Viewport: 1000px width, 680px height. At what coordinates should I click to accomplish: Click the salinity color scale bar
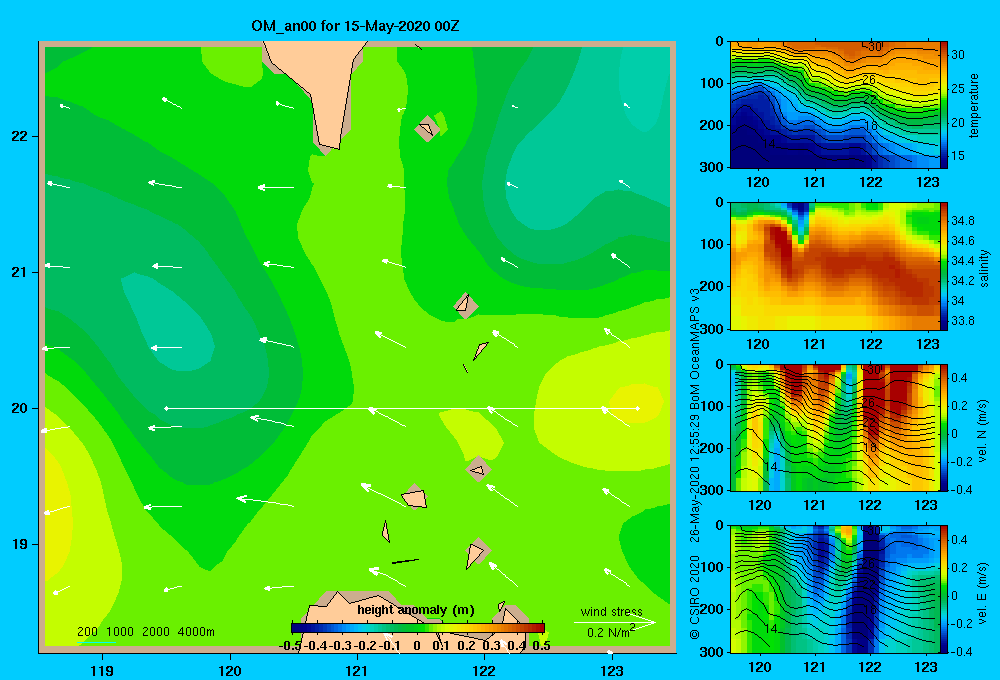pyautogui.click(x=943, y=266)
